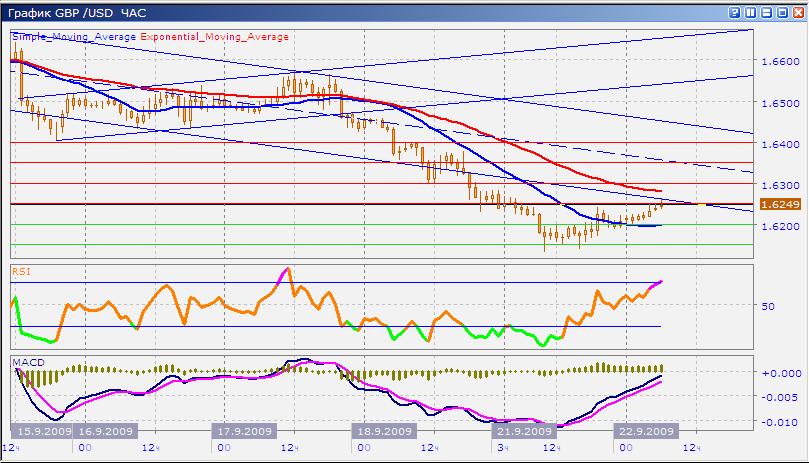Click the vertical split icon in title bar
This screenshot has width=809, height=463.
750,11
